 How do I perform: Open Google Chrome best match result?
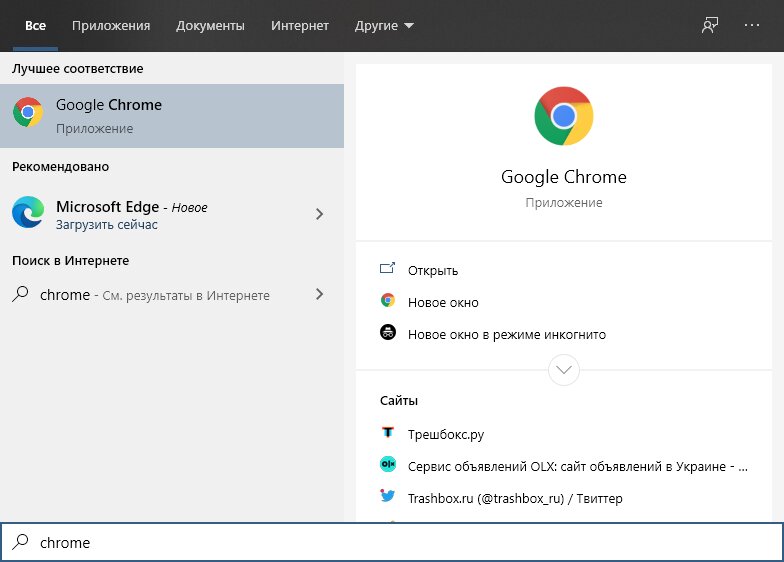(x=172, y=116)
